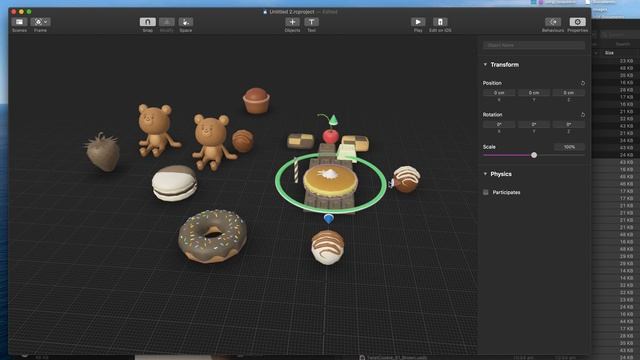Click the Rotation Z field
Image resolution: width=640 pixels, height=360 pixels.
(x=569, y=124)
